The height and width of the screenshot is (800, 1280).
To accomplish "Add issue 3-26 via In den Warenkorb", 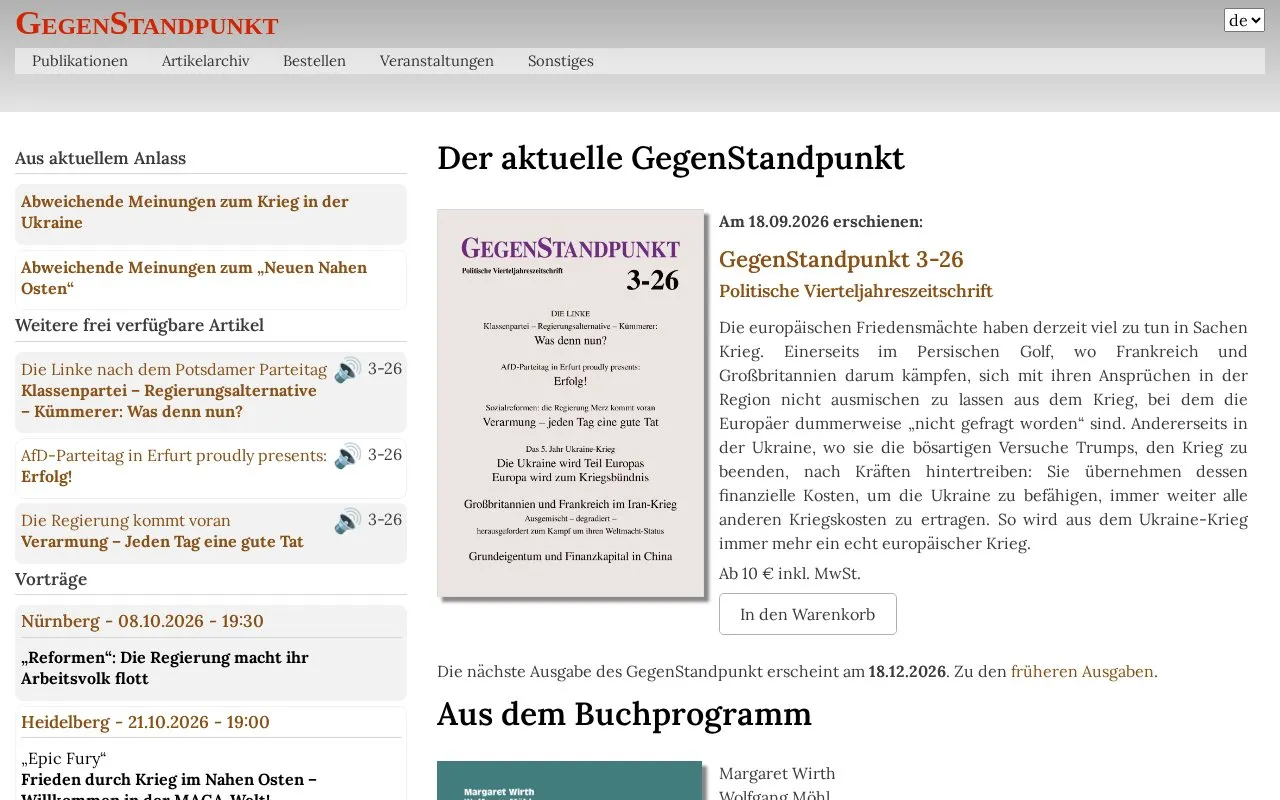I will coord(808,614).
